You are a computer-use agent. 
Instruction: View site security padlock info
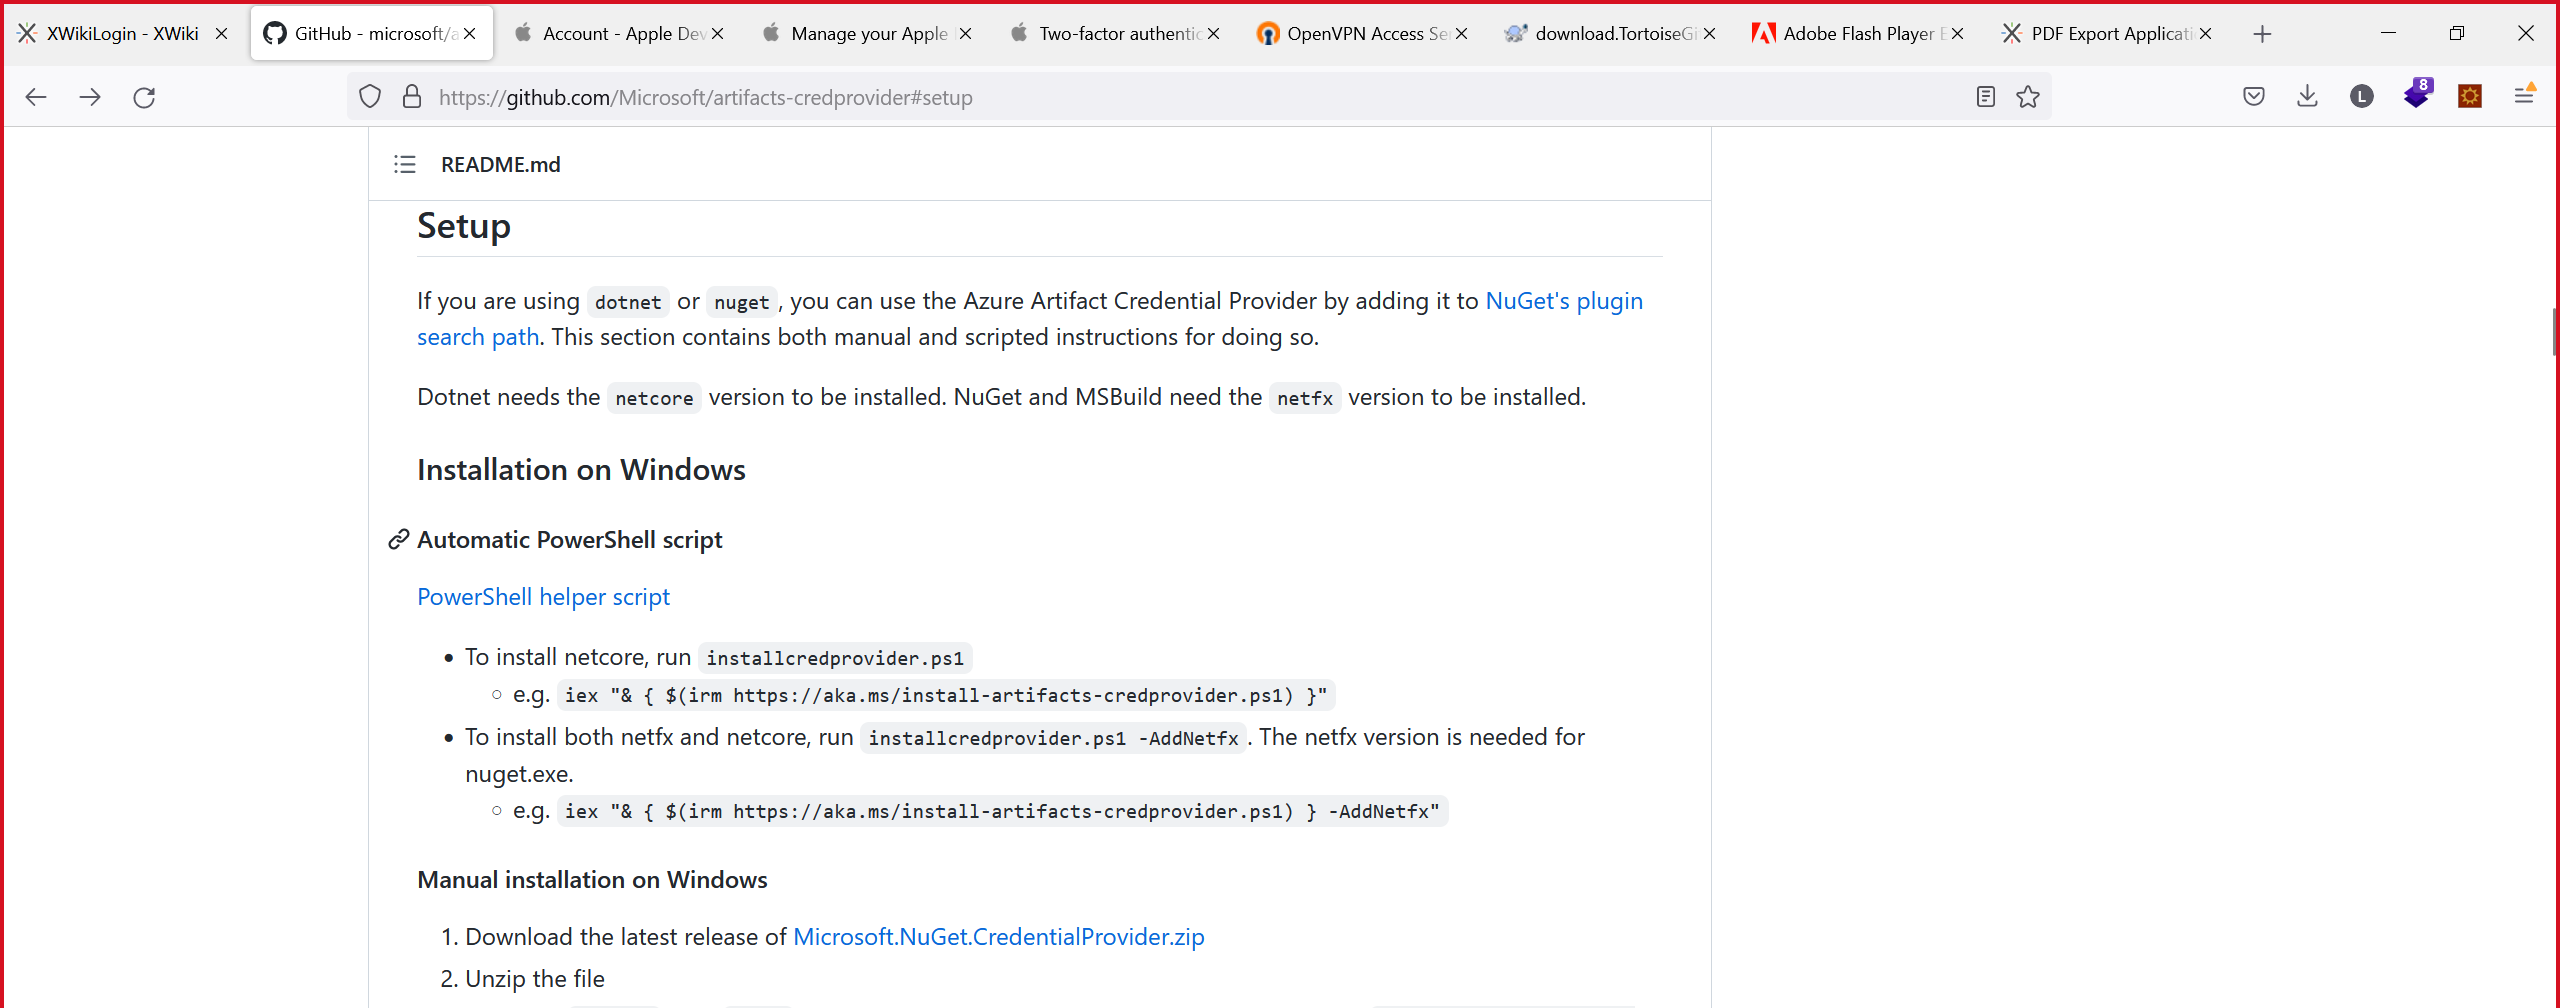click(412, 97)
